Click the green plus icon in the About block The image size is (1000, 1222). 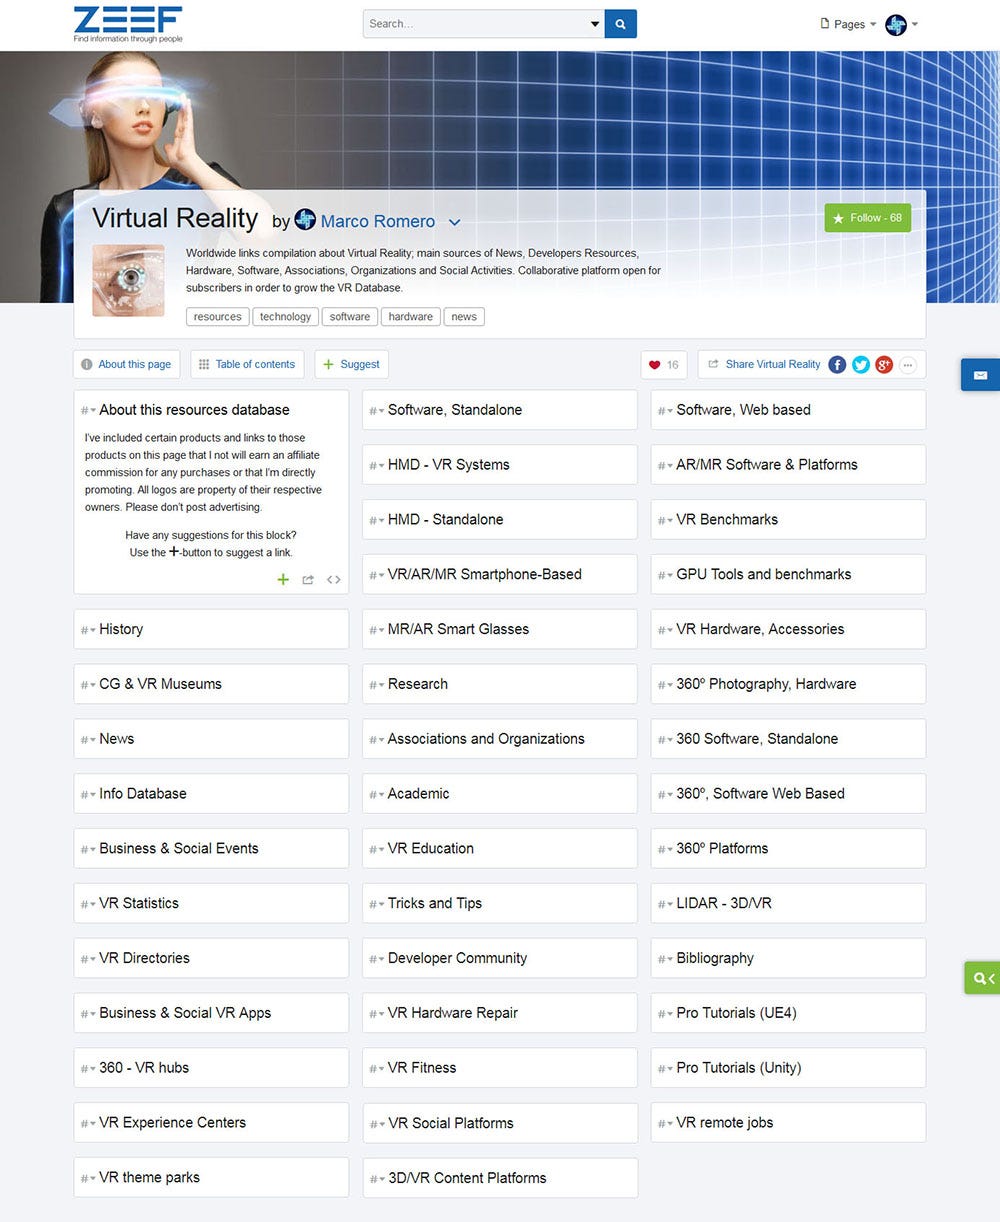(x=283, y=579)
